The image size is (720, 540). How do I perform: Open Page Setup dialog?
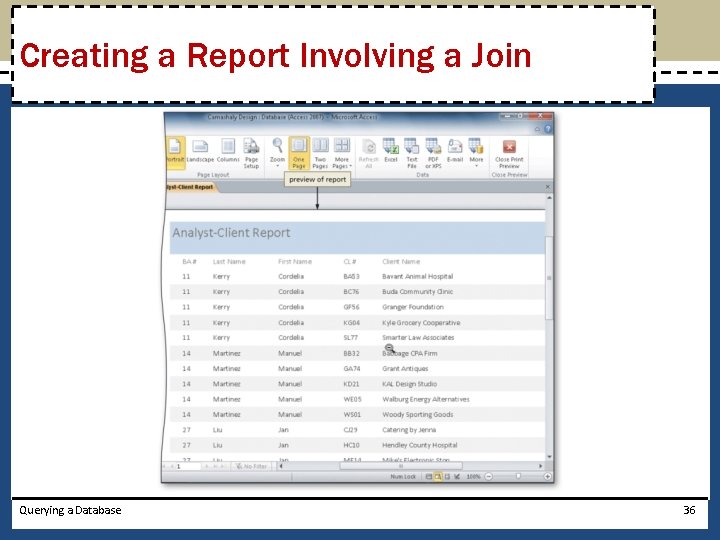pyautogui.click(x=251, y=153)
